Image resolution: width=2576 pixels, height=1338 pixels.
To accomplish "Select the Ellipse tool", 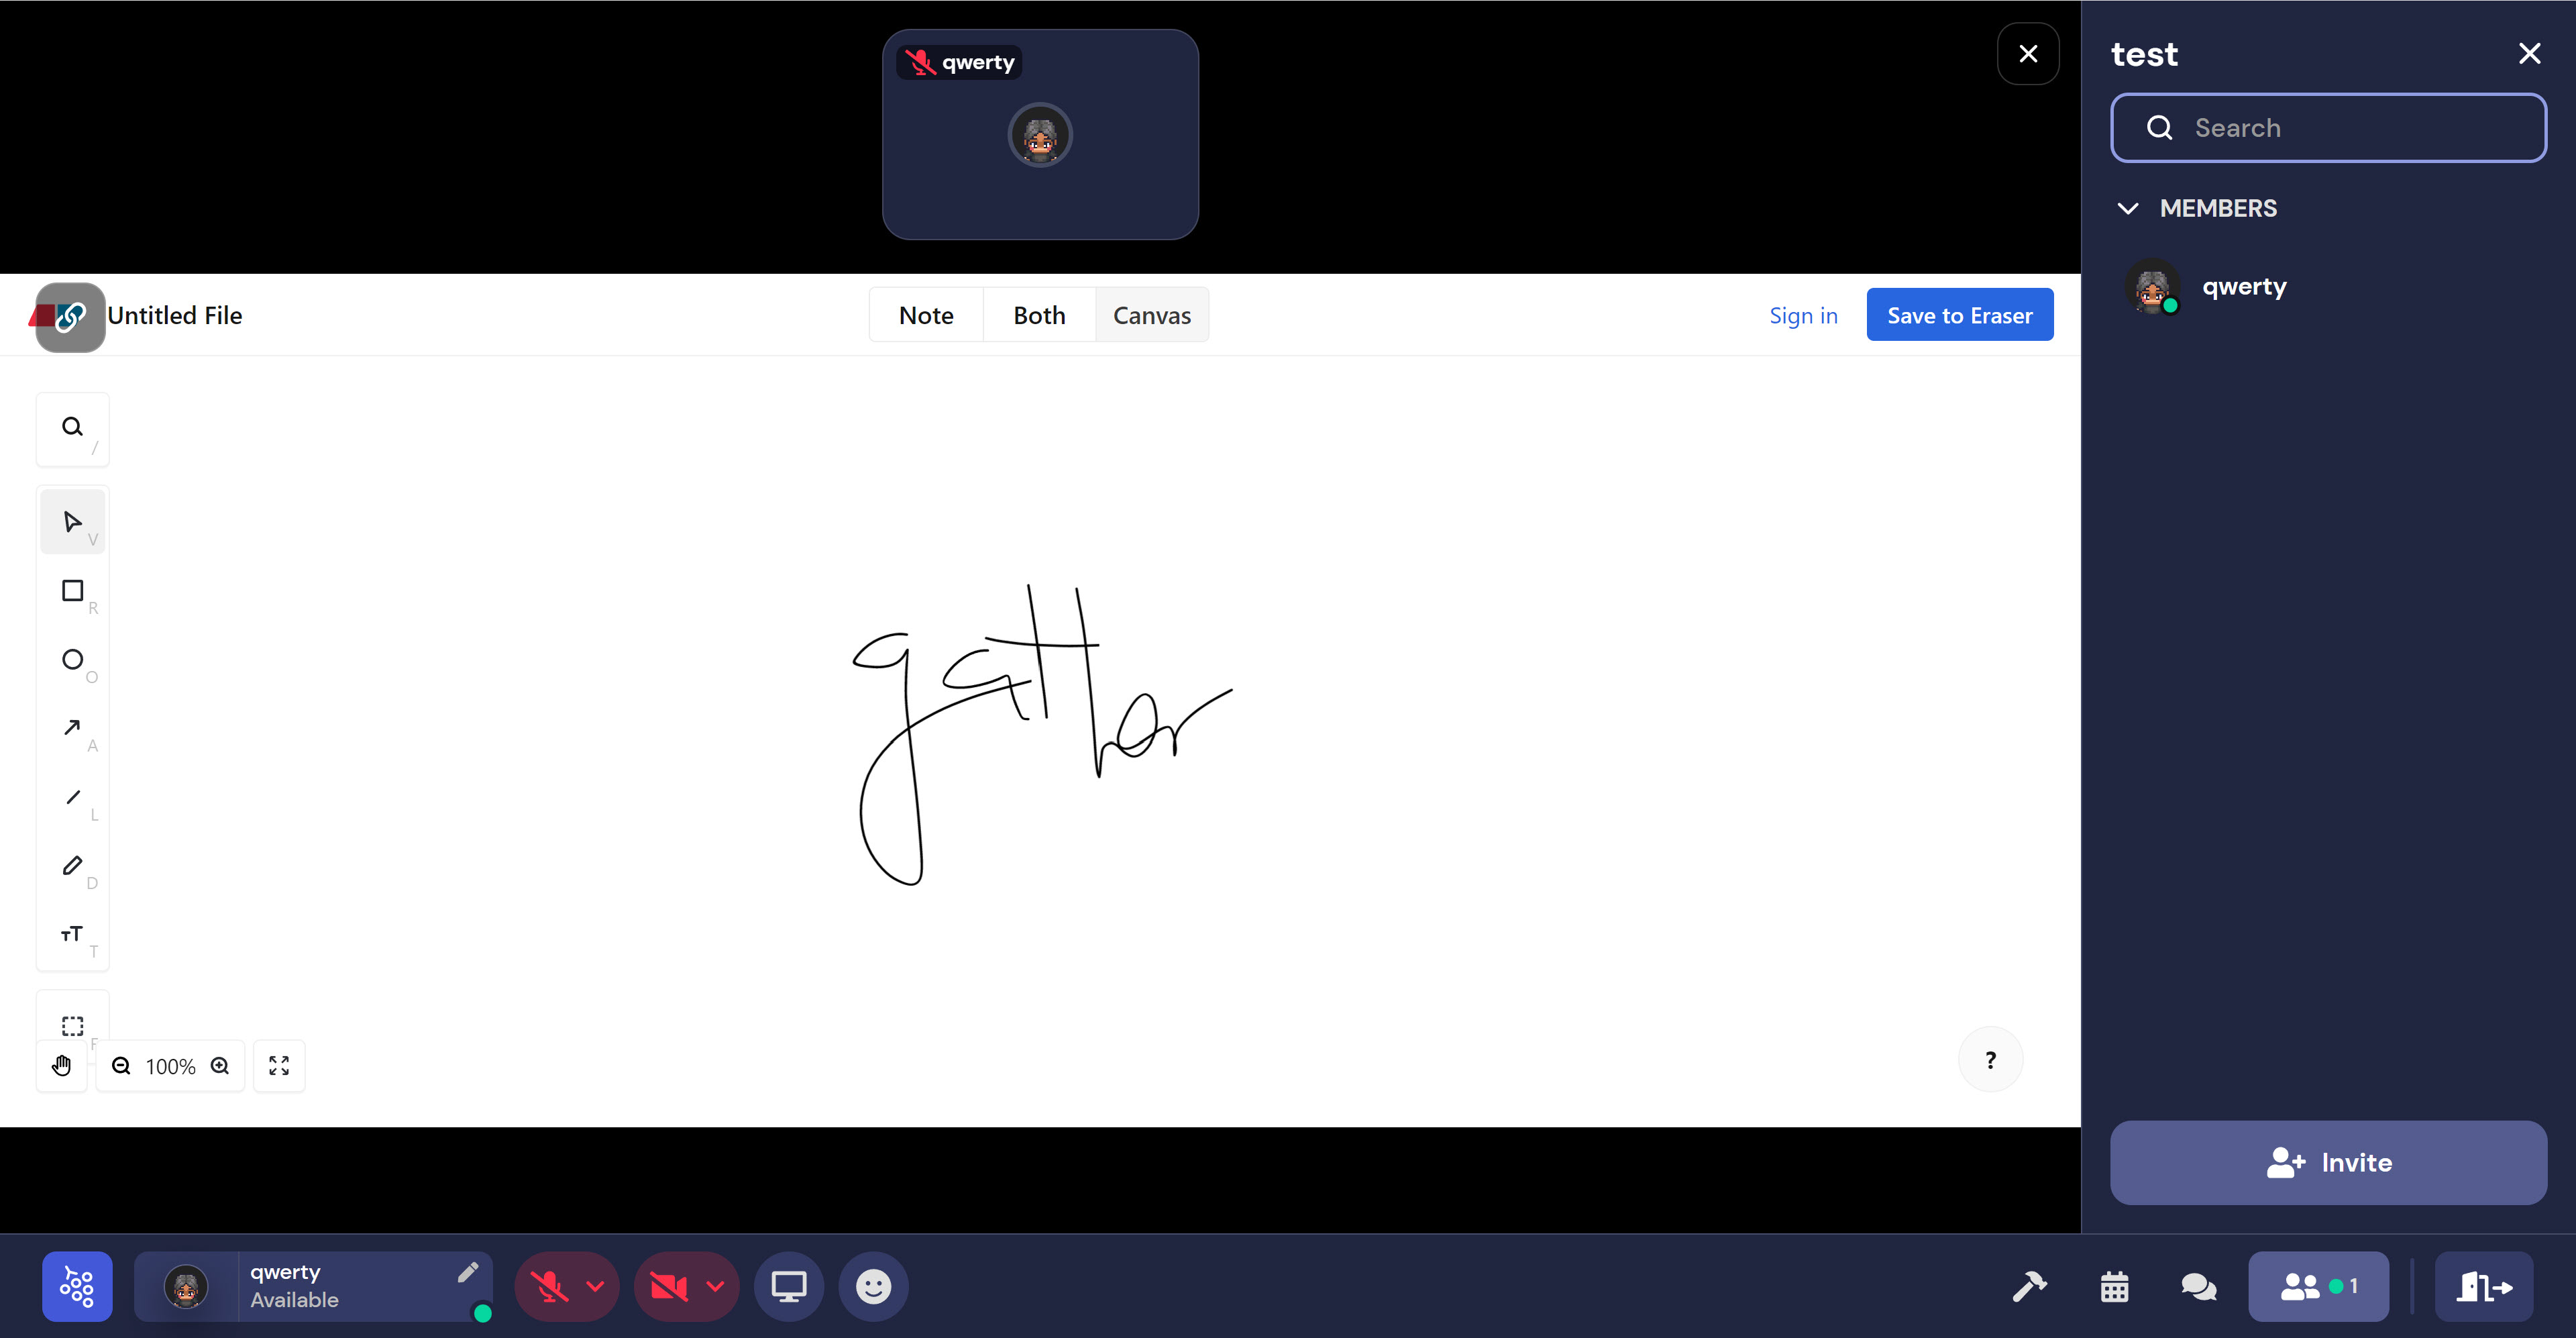I will click(72, 660).
